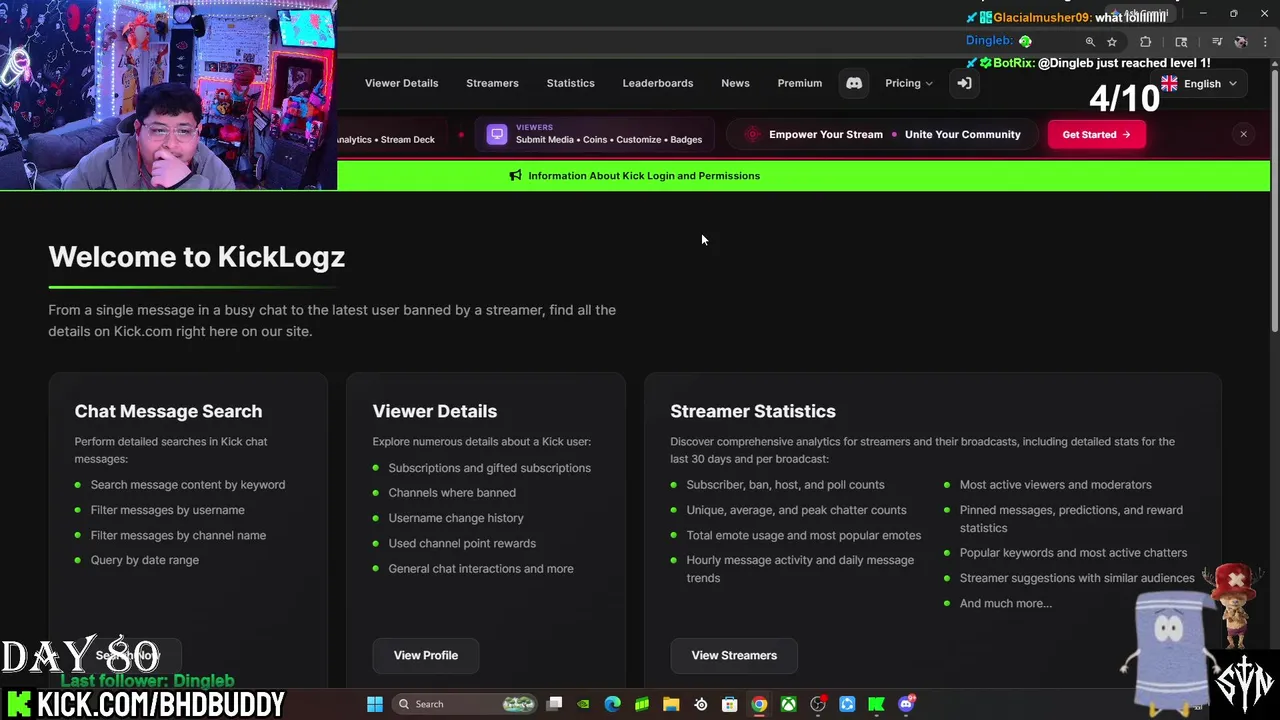Click the Streamer Statistics heading
Image resolution: width=1280 pixels, height=720 pixels.
752,411
